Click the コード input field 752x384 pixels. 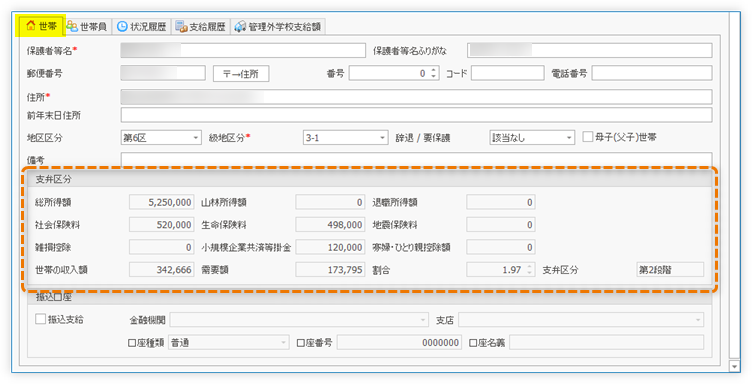coord(507,73)
